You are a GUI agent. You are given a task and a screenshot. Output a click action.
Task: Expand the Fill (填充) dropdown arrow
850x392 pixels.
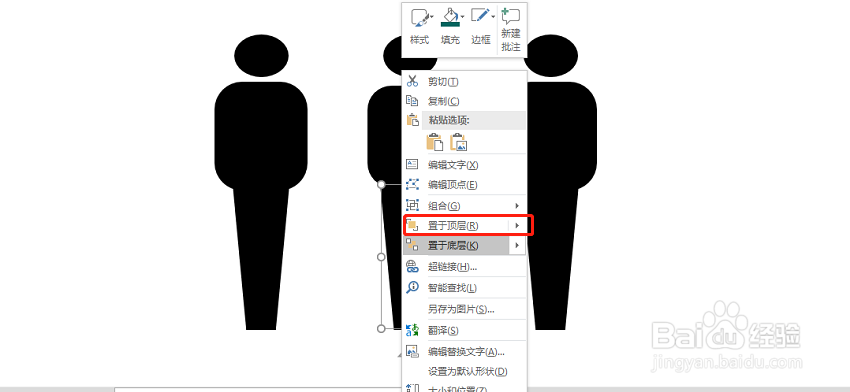[x=462, y=17]
